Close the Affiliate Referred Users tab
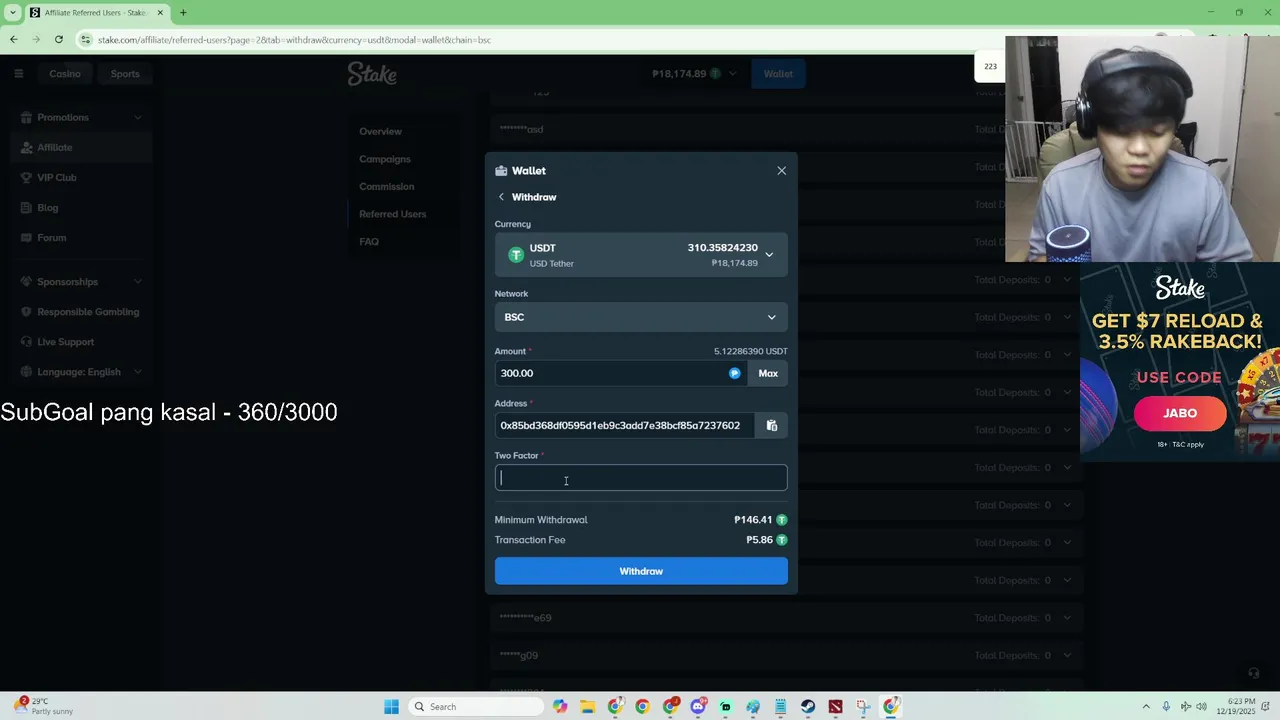 [x=160, y=13]
